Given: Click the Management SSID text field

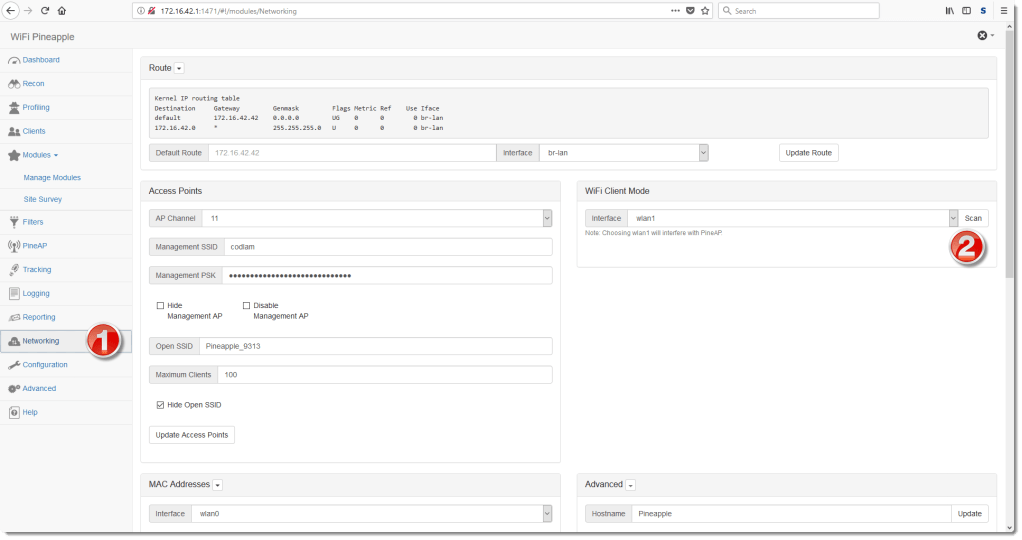Looking at the screenshot, I should click(x=387, y=247).
